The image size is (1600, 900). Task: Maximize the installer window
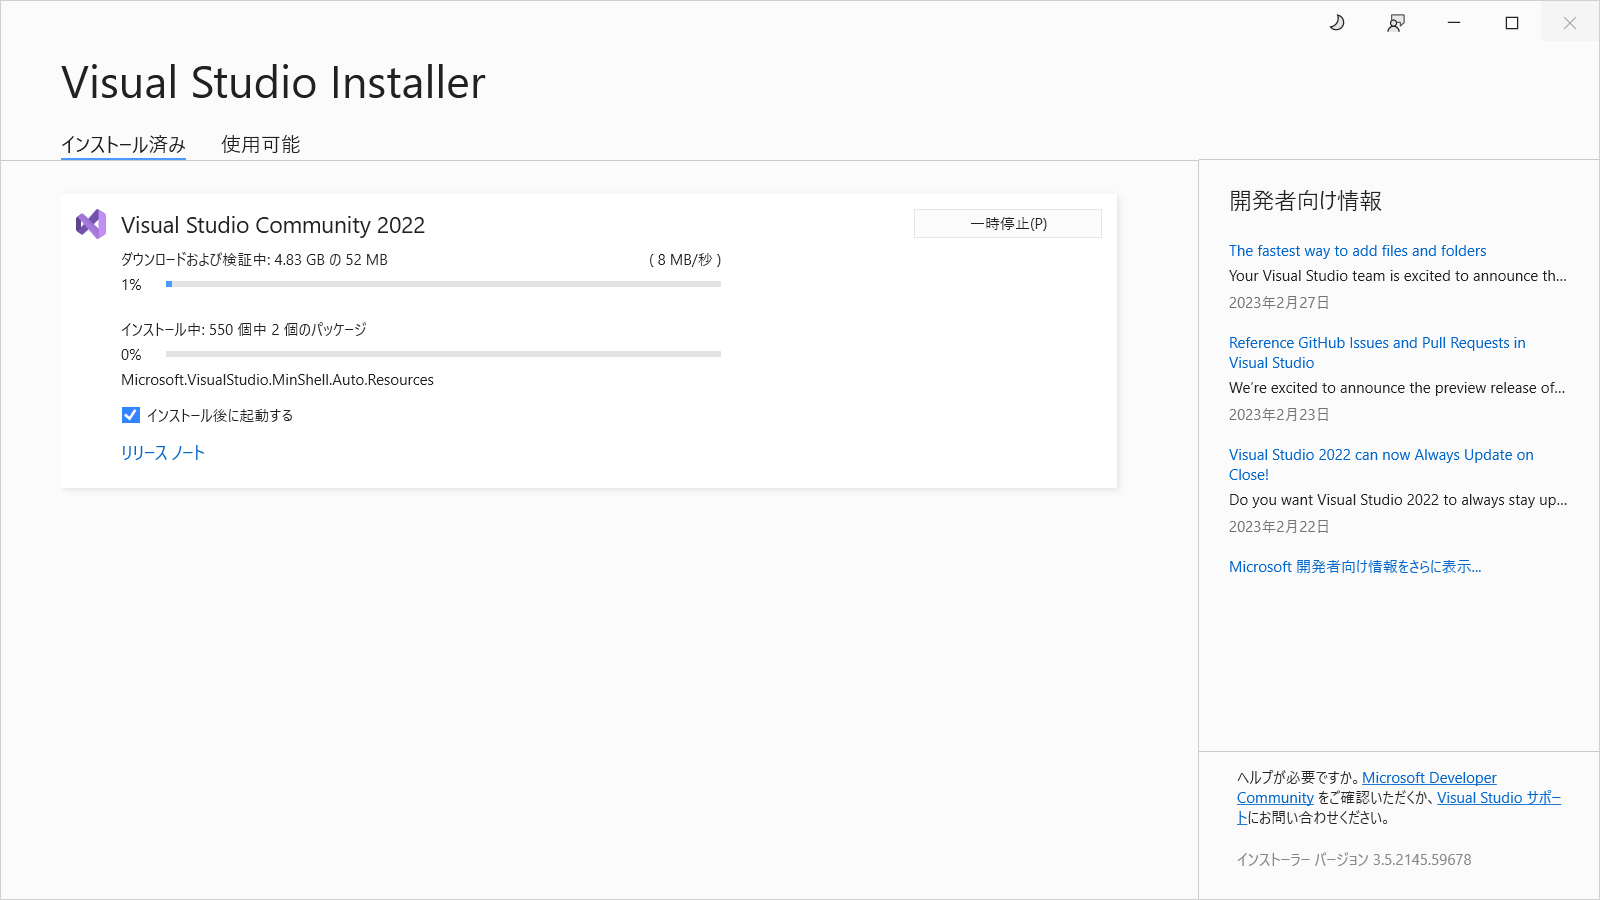pyautogui.click(x=1512, y=22)
